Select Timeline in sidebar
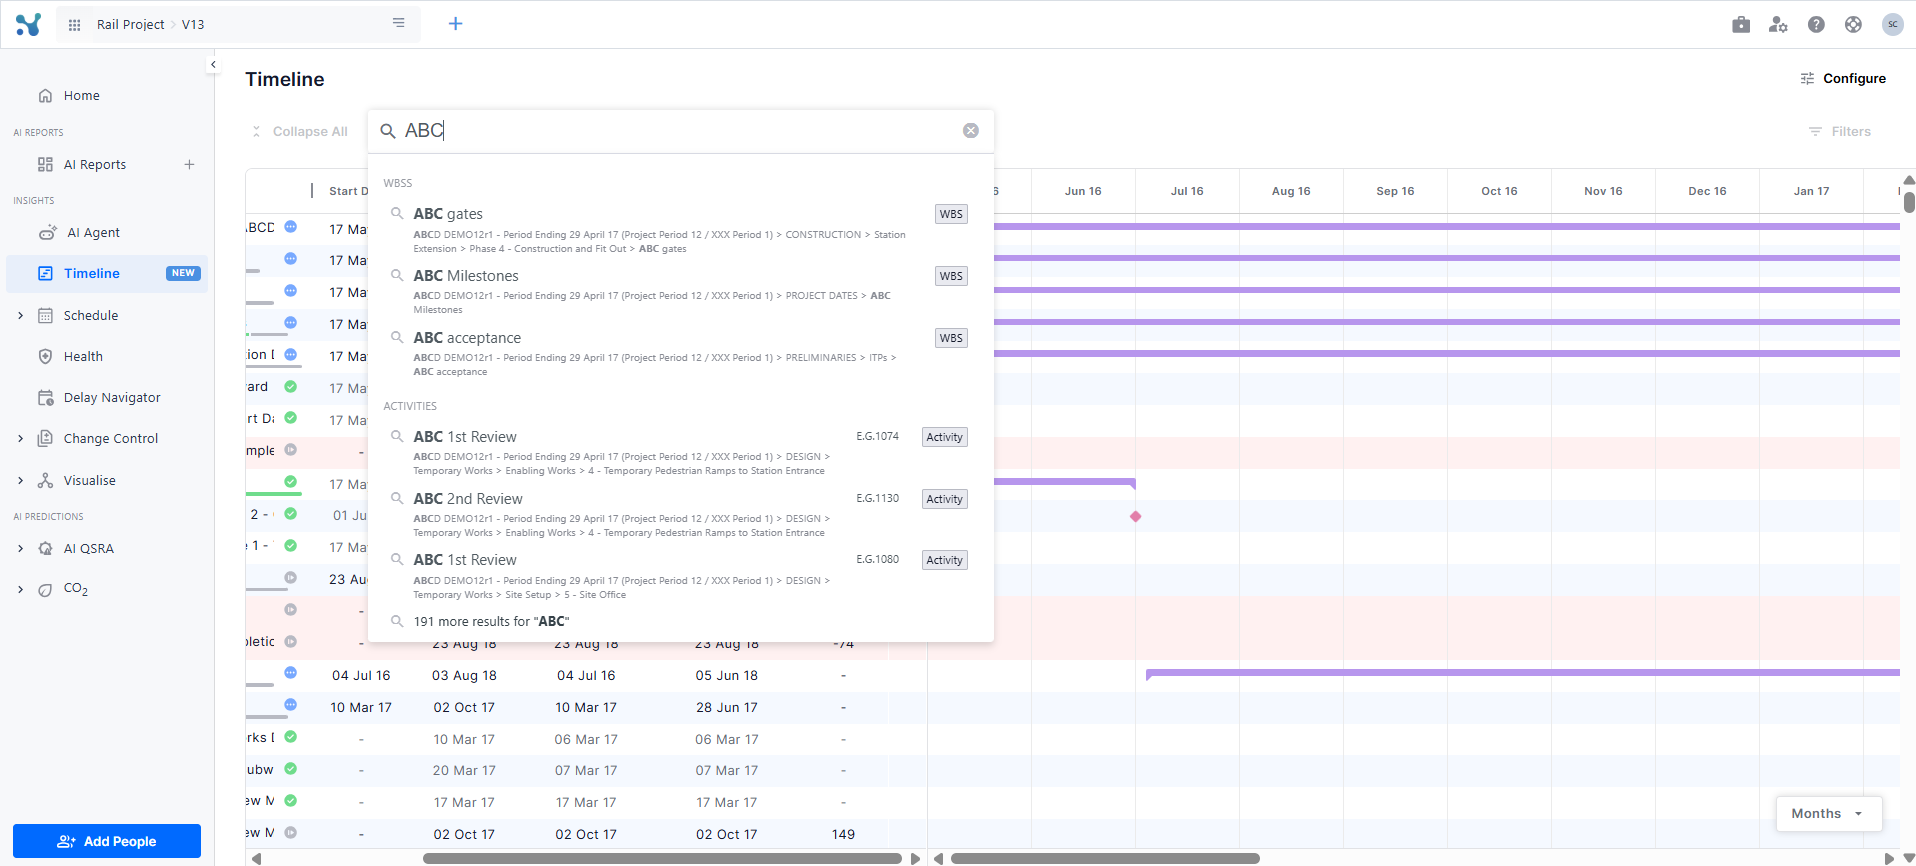Viewport: 1916px width, 866px height. (x=107, y=273)
